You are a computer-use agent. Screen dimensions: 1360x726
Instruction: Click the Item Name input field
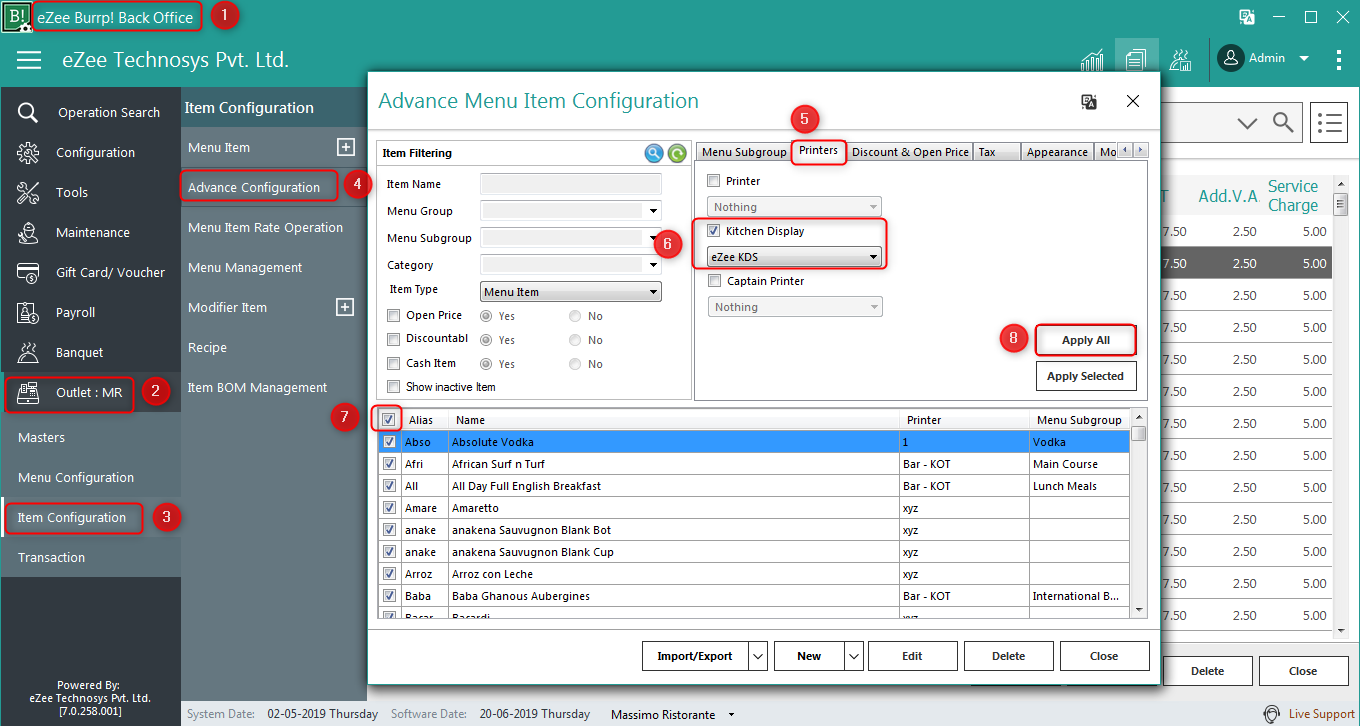pyautogui.click(x=571, y=184)
